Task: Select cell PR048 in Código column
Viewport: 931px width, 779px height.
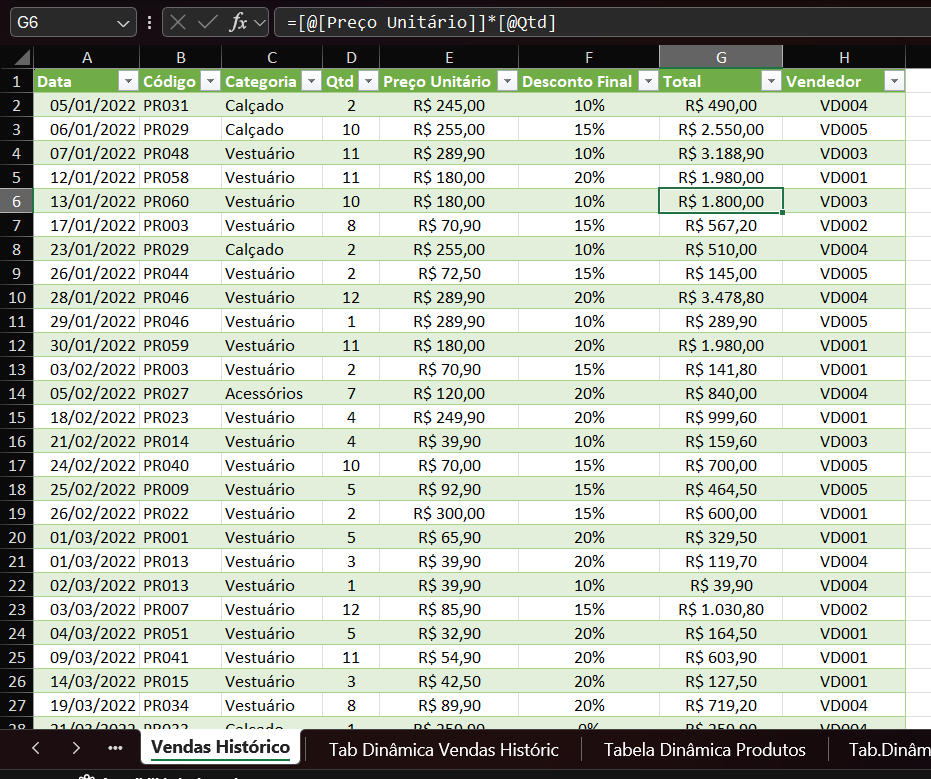Action: click(180, 153)
